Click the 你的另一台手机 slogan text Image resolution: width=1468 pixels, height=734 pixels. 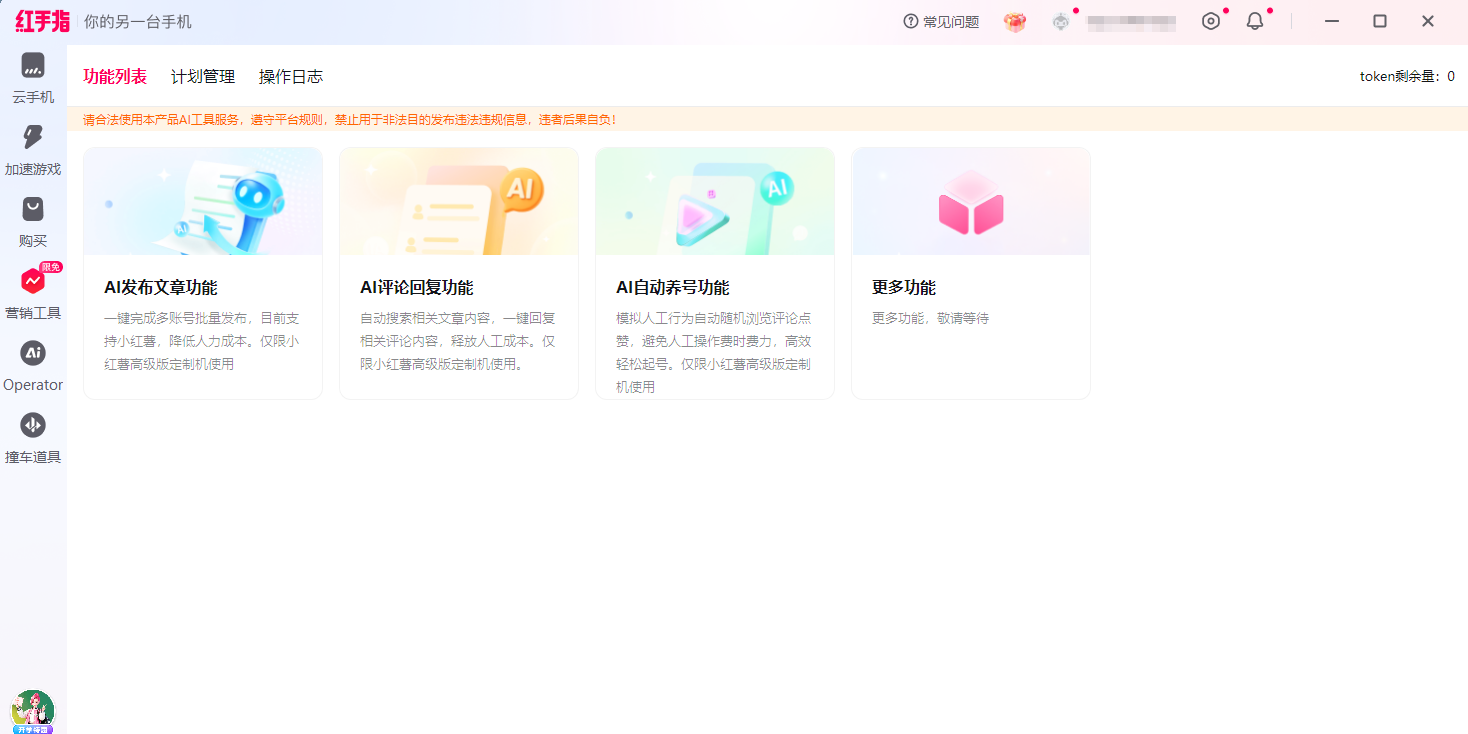pos(138,21)
